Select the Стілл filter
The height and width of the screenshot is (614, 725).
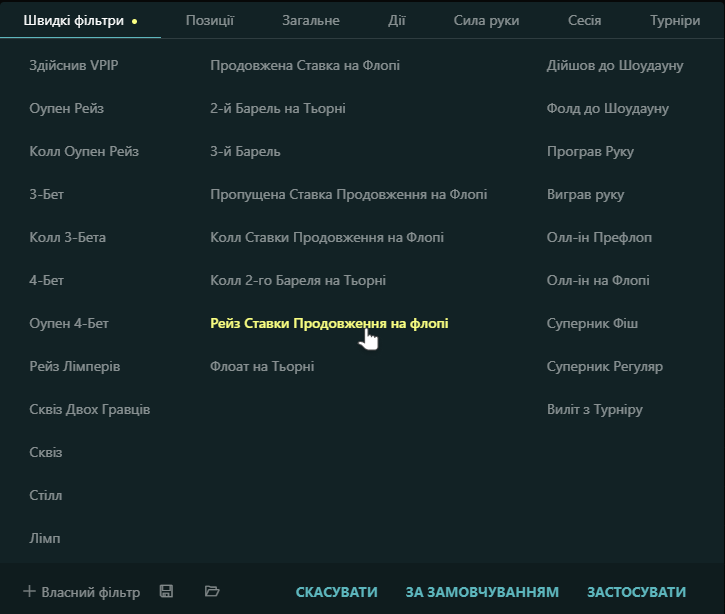click(x=46, y=495)
